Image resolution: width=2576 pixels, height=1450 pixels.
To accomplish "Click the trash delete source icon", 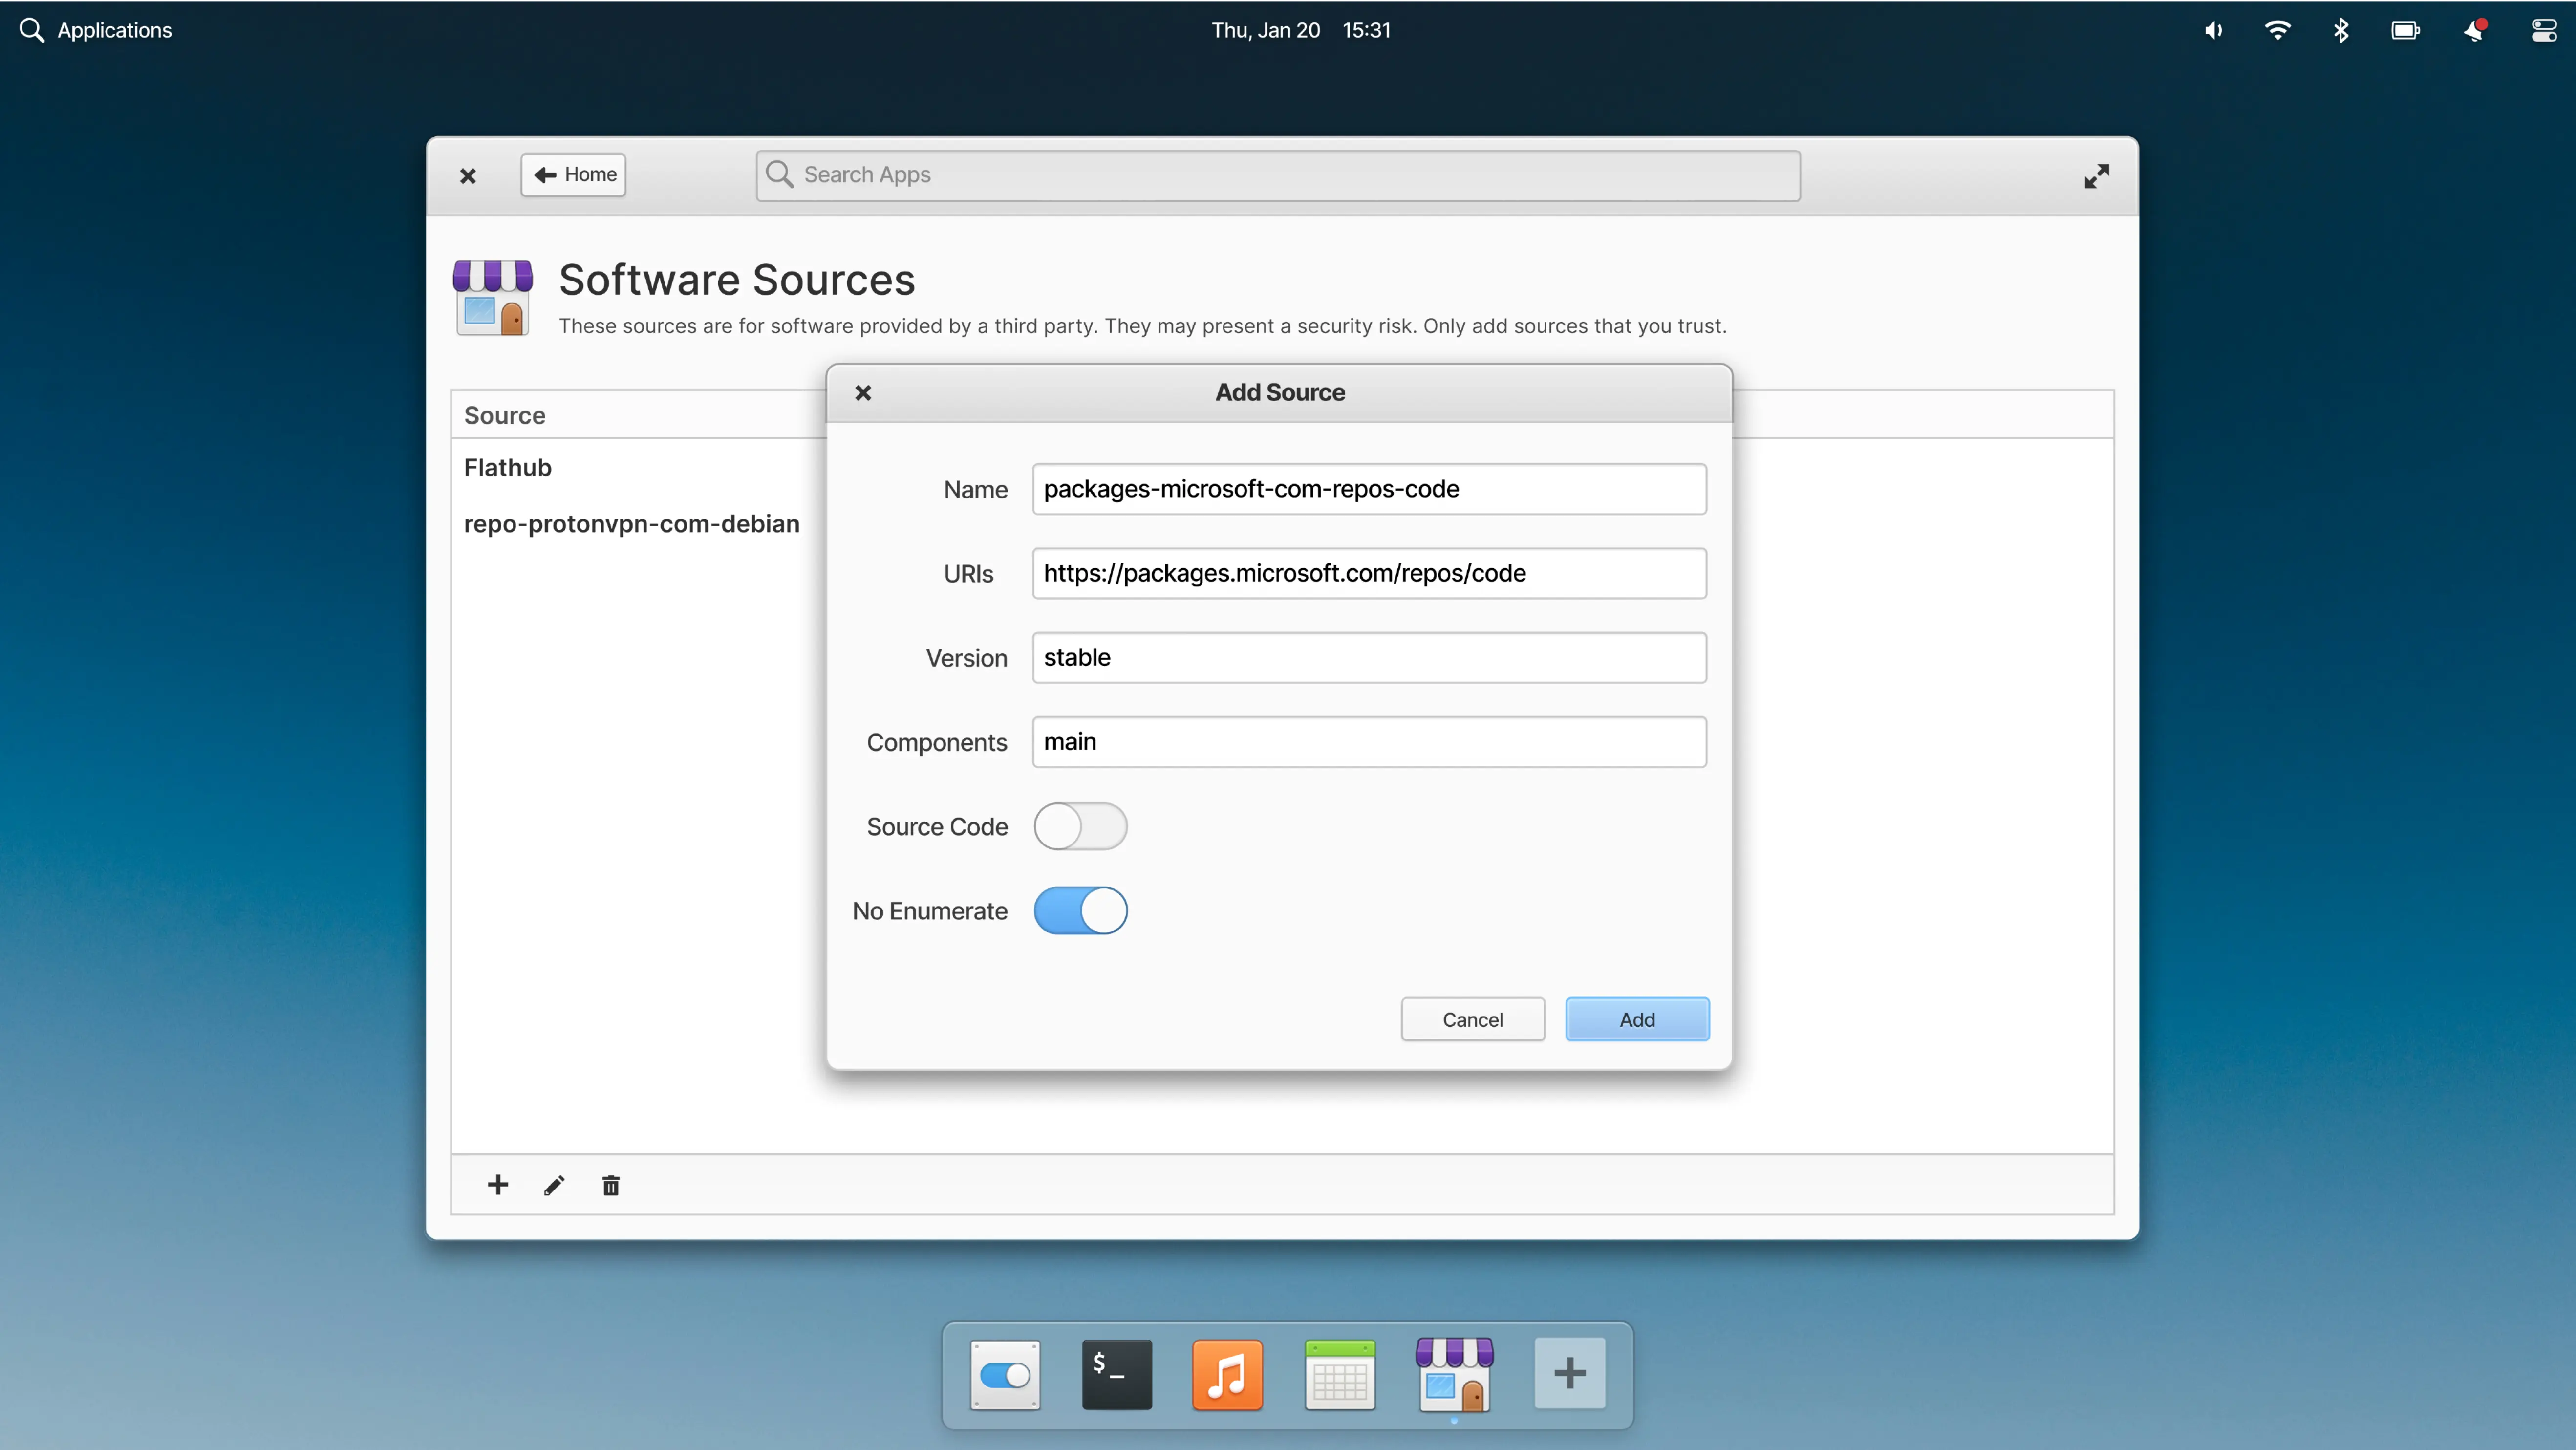I will [x=611, y=1185].
